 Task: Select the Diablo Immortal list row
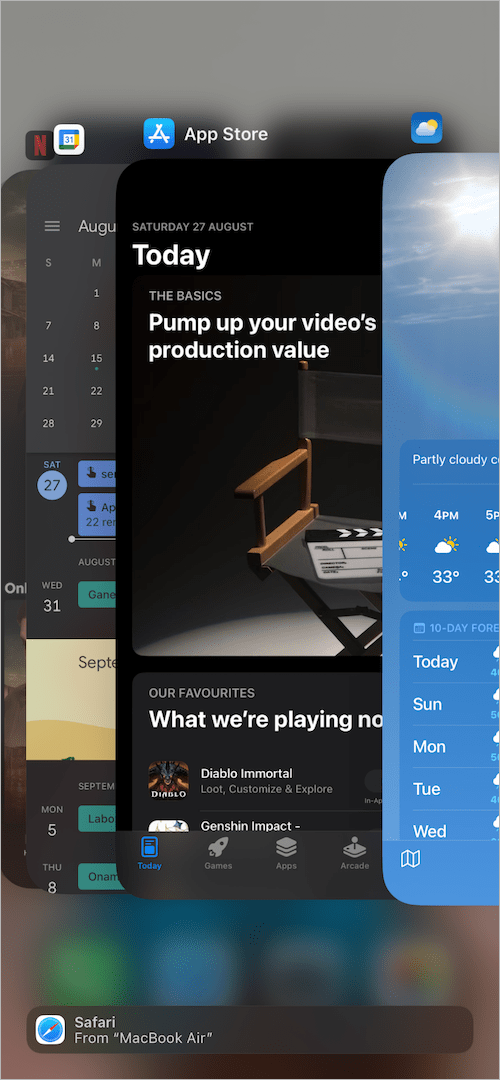coord(265,780)
